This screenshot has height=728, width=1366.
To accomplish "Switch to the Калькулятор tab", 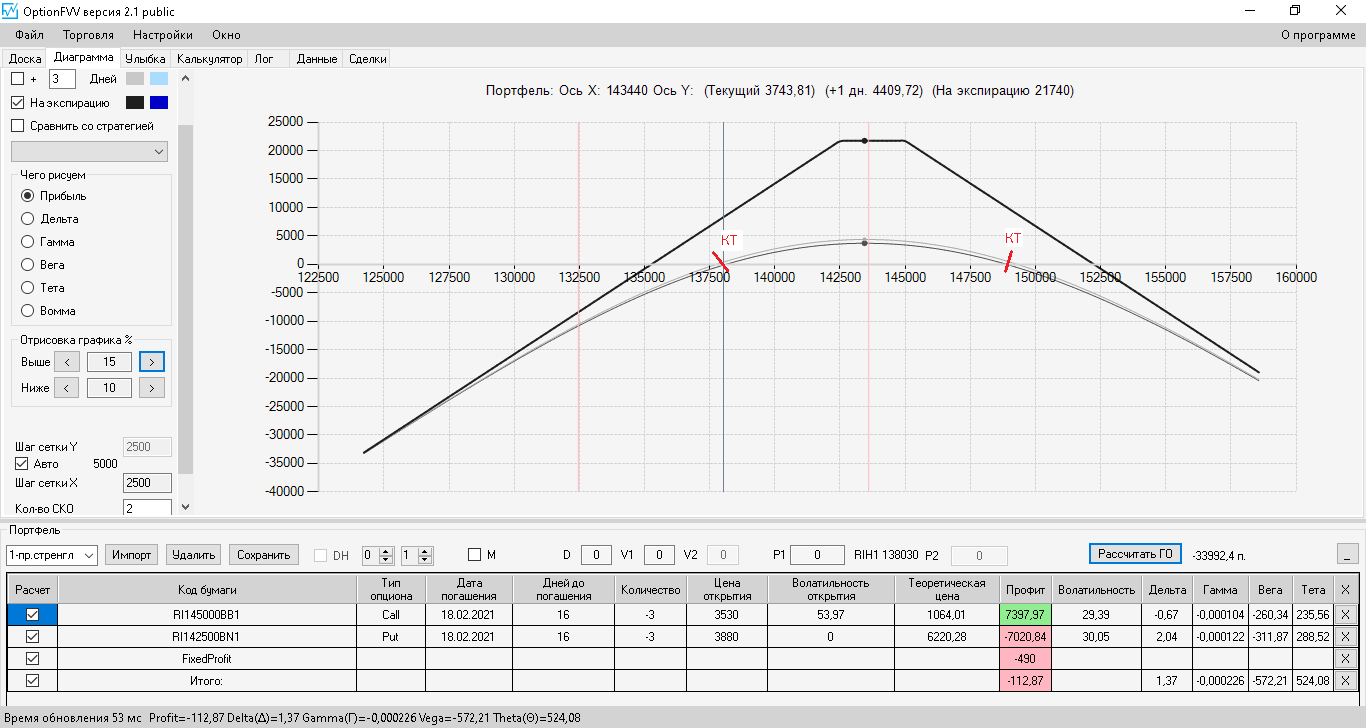I will [210, 59].
